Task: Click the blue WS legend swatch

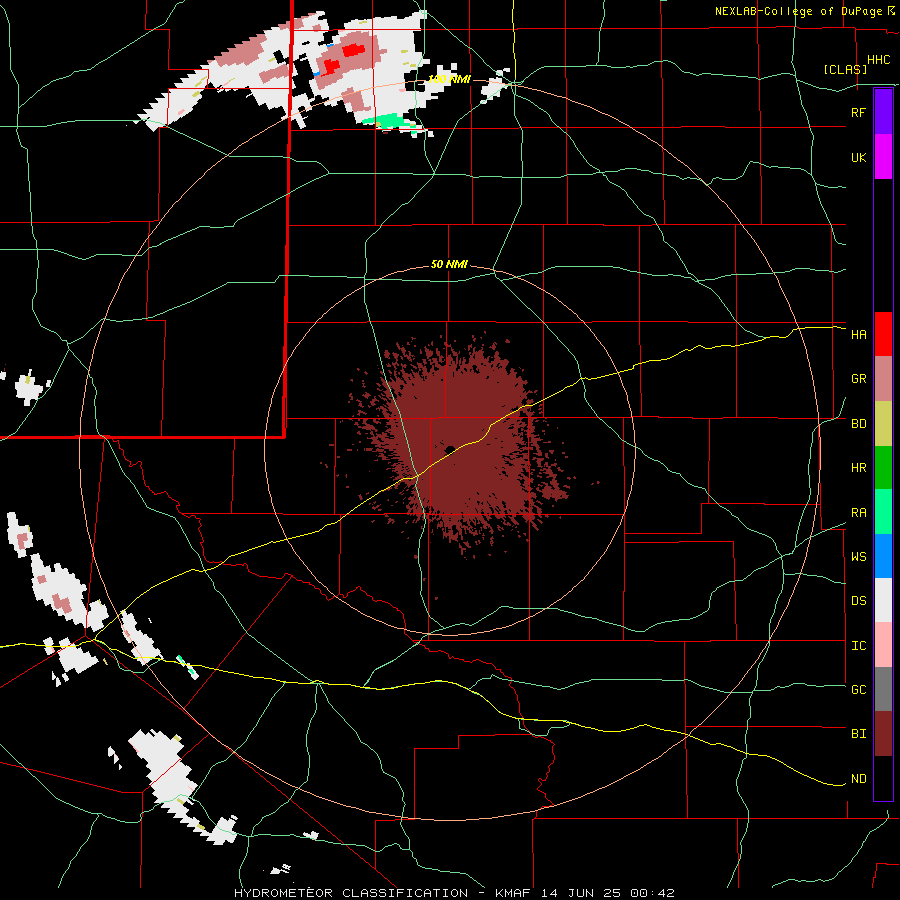Action: tap(883, 556)
